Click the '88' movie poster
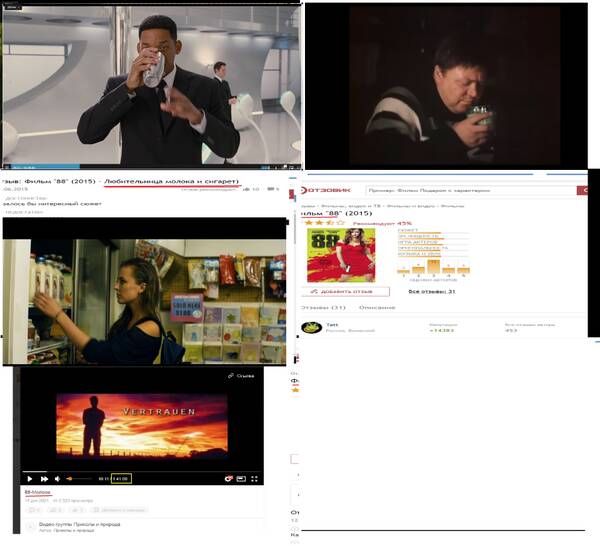600x546 pixels. tap(341, 255)
